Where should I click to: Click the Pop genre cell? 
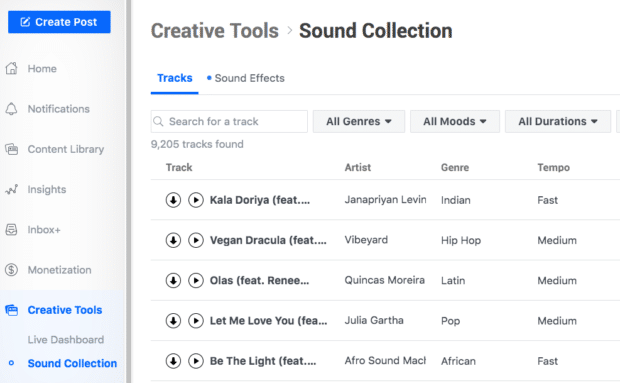450,321
